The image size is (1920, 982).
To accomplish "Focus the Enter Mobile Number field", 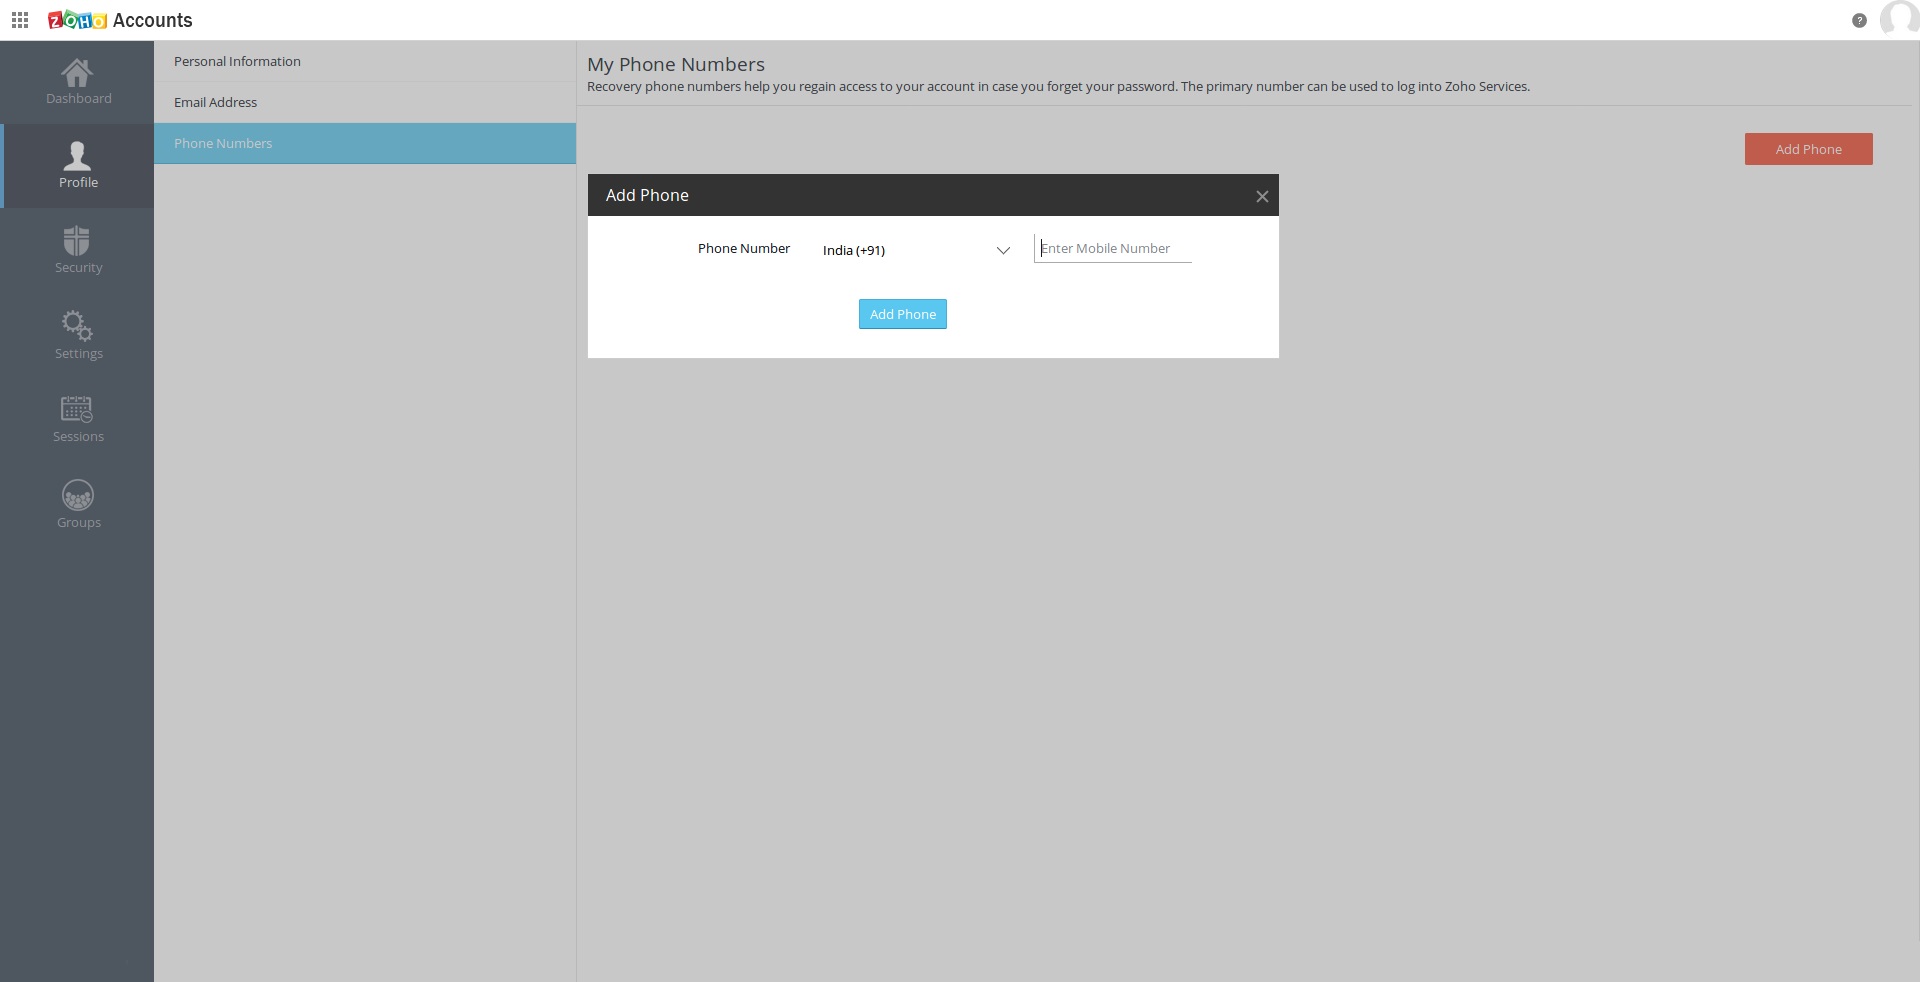I will (x=1112, y=248).
